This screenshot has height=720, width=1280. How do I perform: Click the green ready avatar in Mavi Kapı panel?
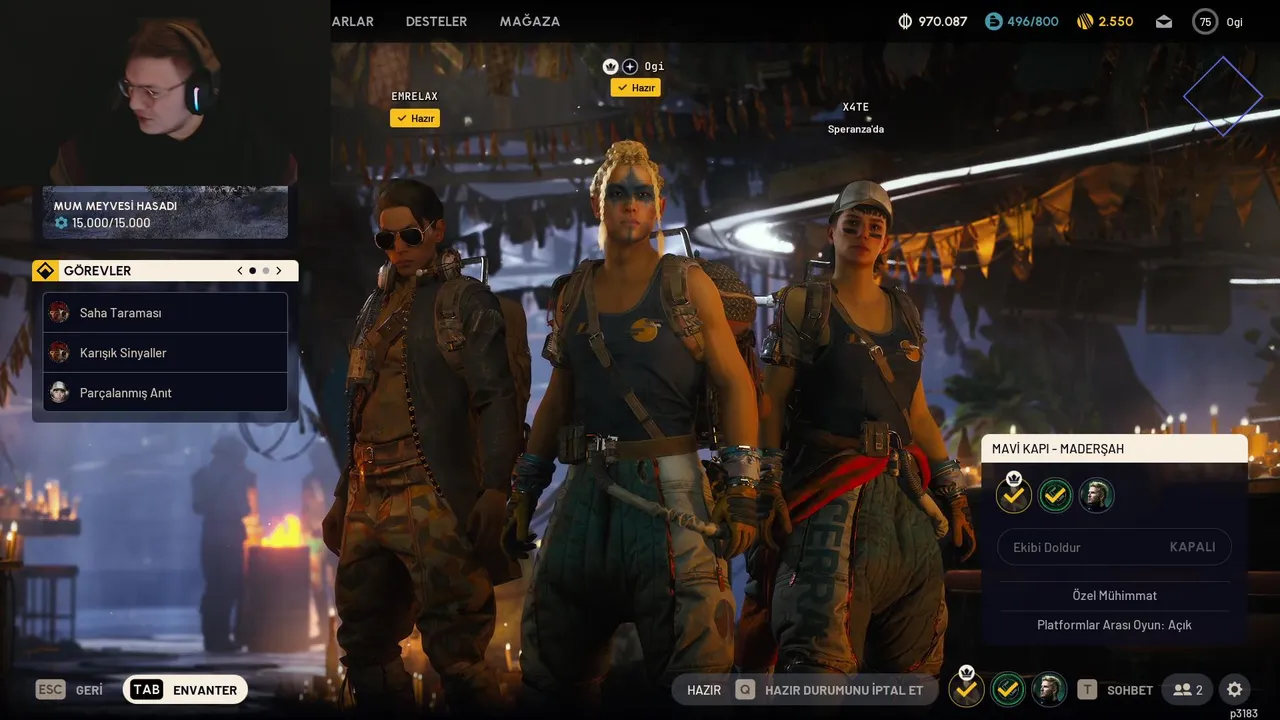click(x=1055, y=495)
